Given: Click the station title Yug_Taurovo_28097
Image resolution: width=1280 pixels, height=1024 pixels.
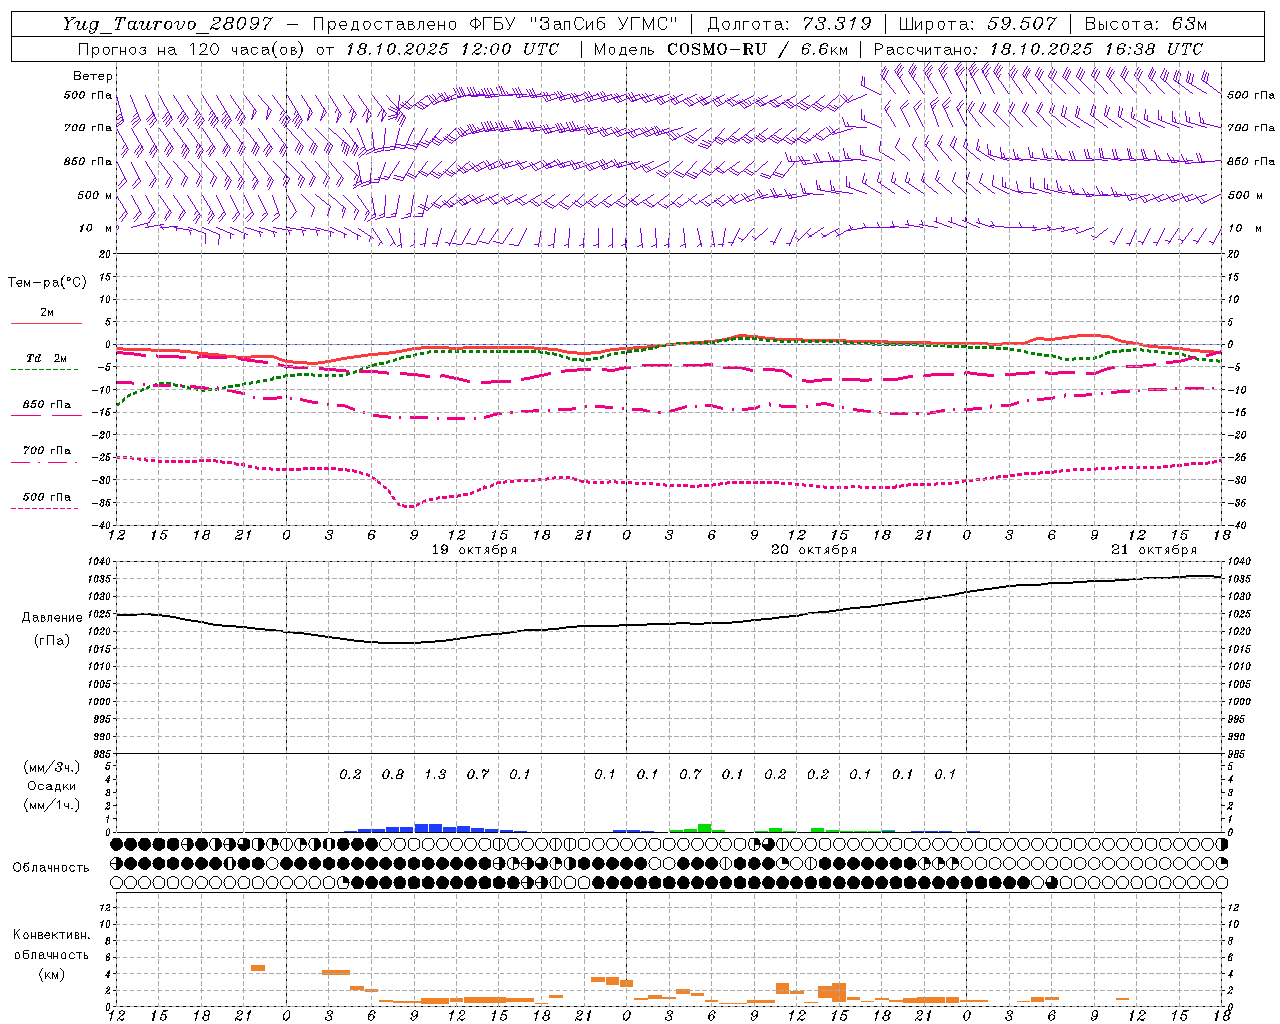Looking at the screenshot, I should (167, 24).
